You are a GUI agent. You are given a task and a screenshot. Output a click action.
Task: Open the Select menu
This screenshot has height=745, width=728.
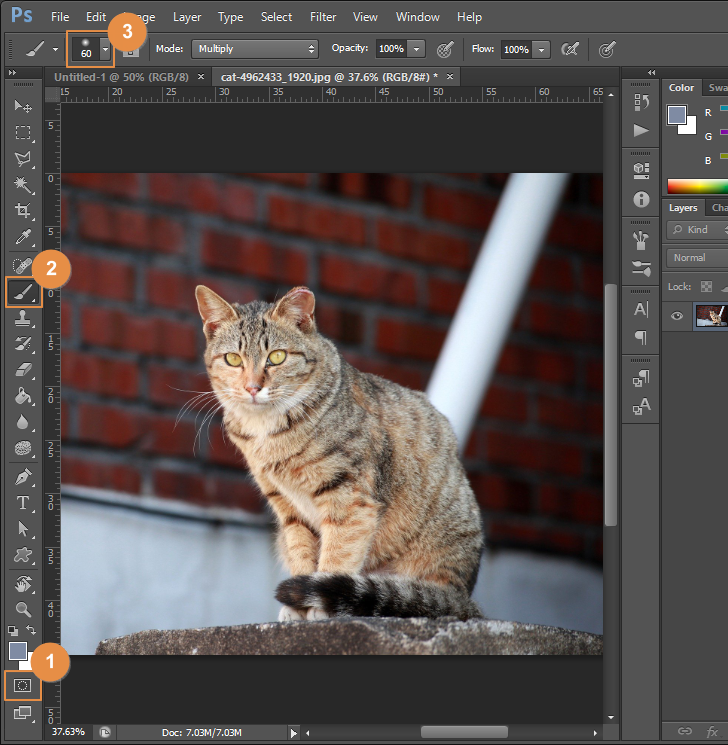tap(277, 17)
